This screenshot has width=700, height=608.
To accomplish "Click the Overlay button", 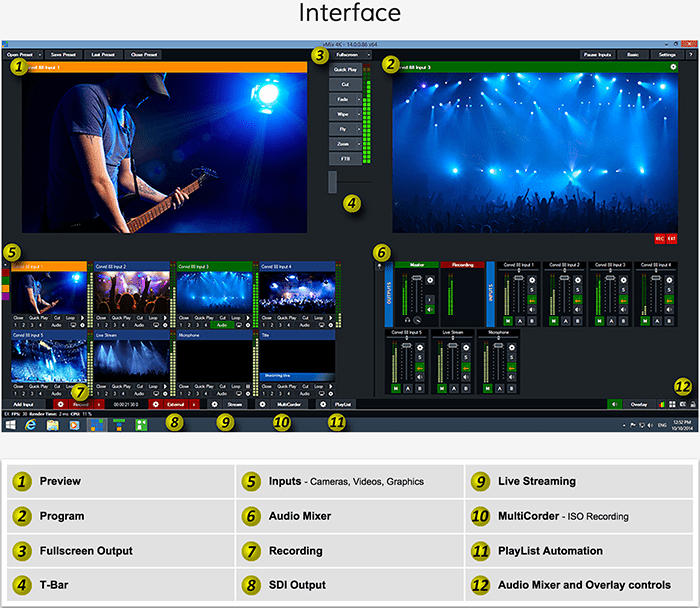I will coord(638,404).
